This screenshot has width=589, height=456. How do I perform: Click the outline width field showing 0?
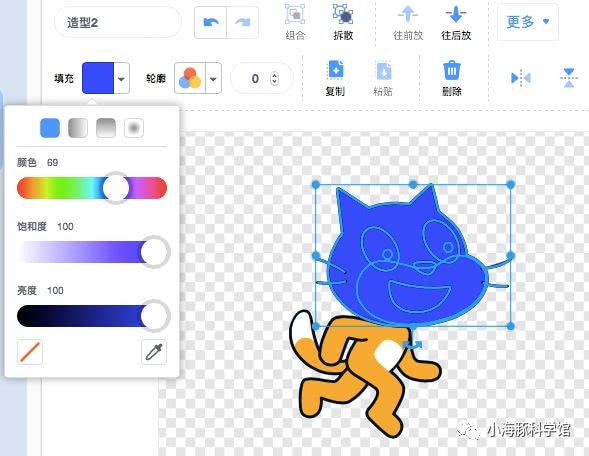pyautogui.click(x=261, y=79)
